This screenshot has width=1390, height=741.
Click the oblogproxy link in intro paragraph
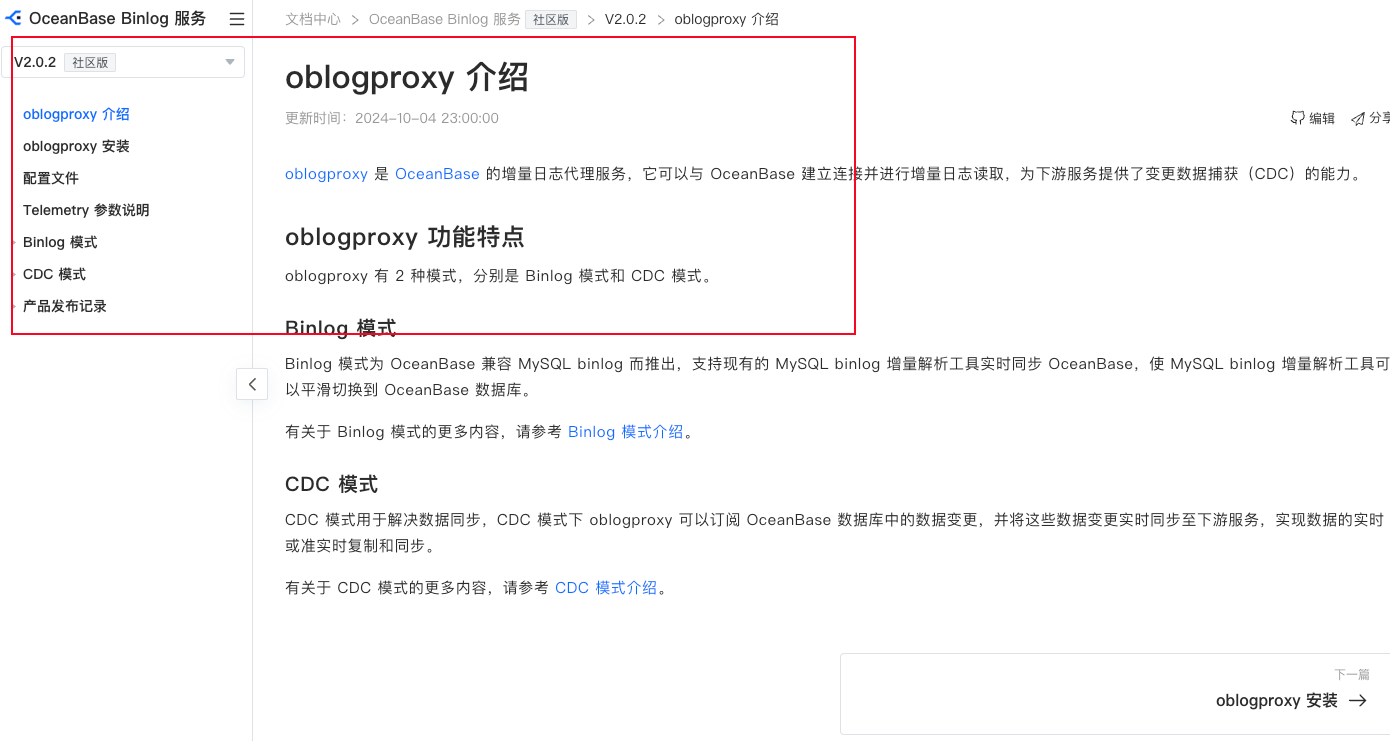[x=326, y=174]
